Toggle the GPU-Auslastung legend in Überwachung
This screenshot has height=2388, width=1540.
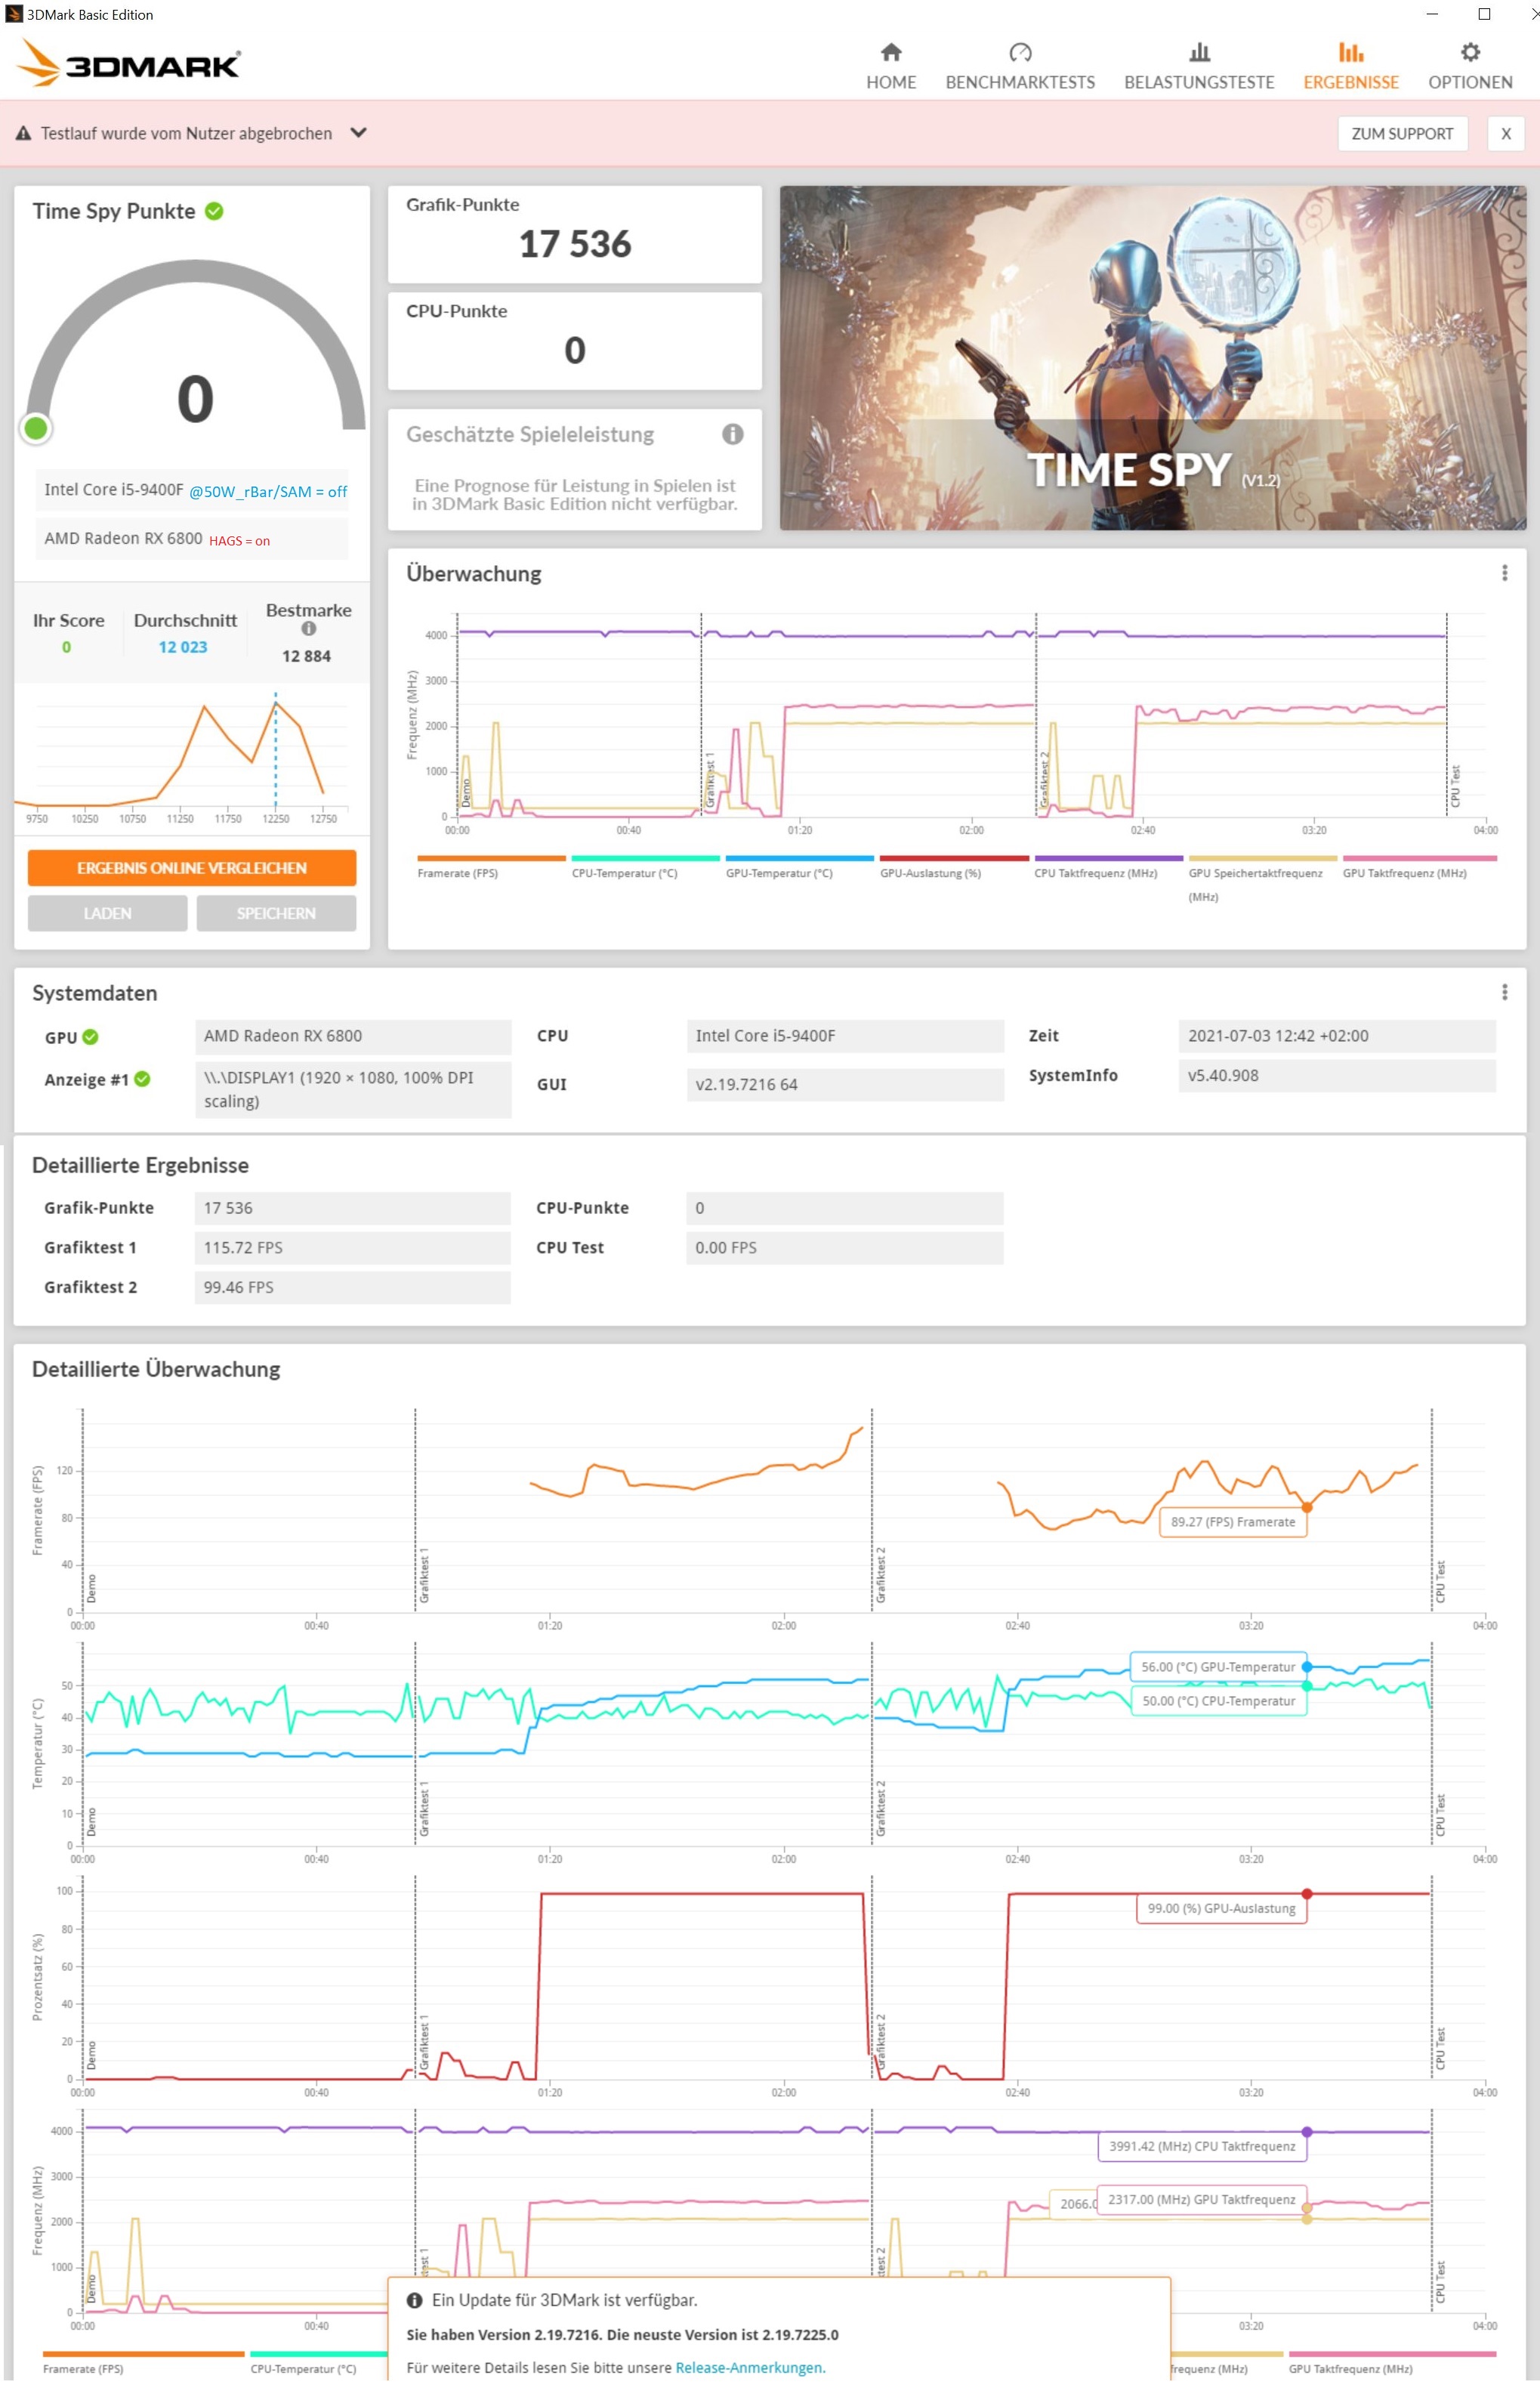click(930, 873)
